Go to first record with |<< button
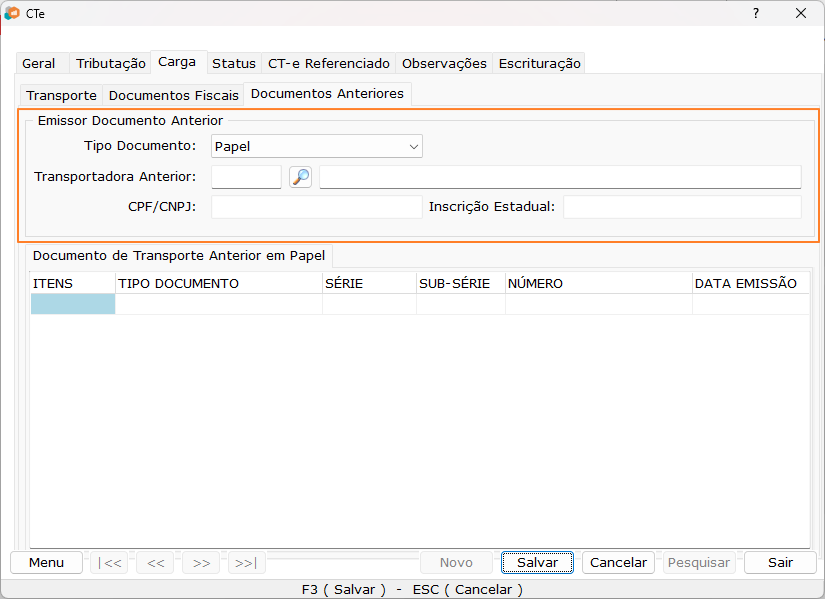Image resolution: width=825 pixels, height=599 pixels. click(x=109, y=563)
